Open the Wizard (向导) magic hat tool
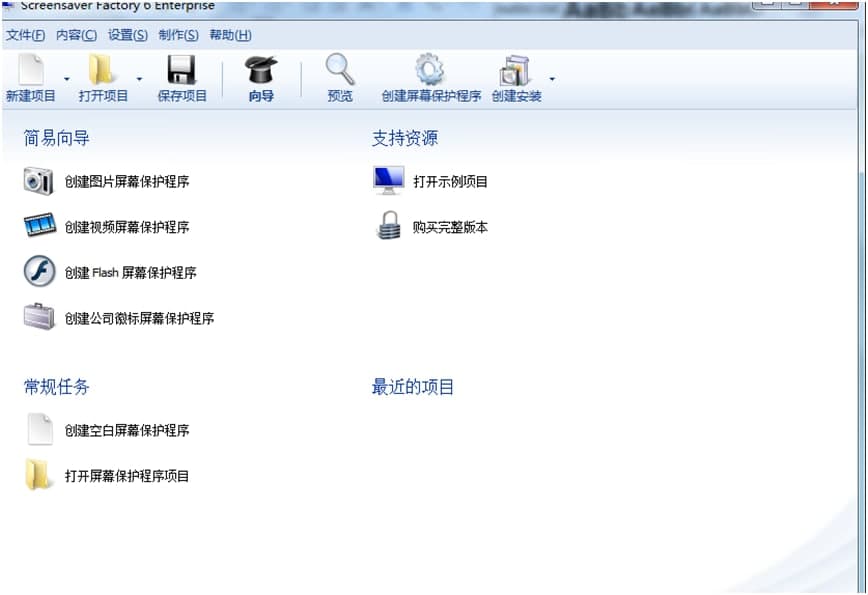The height and width of the screenshot is (595, 868). click(261, 75)
